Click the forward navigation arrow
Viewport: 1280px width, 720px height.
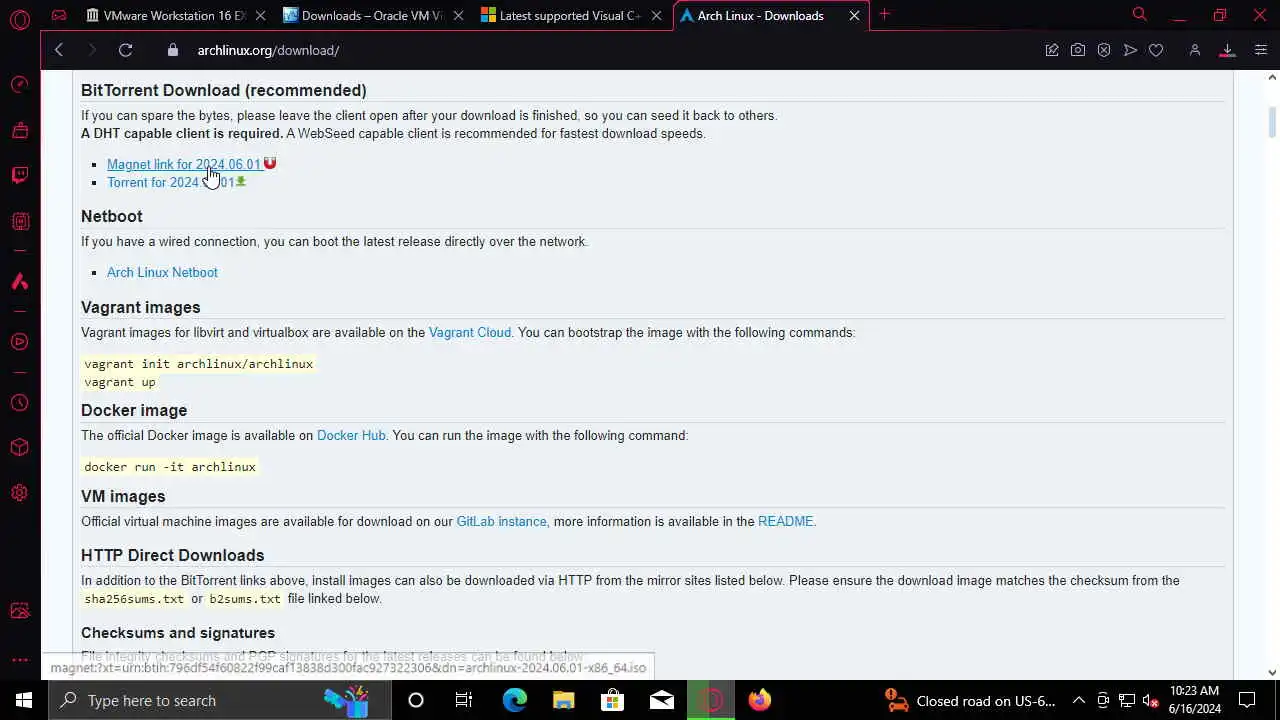coord(92,50)
